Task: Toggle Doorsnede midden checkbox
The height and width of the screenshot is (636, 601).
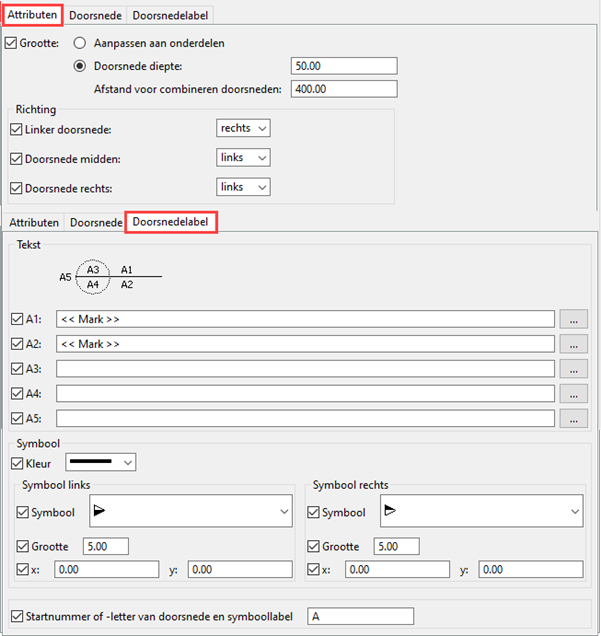Action: pos(16,159)
